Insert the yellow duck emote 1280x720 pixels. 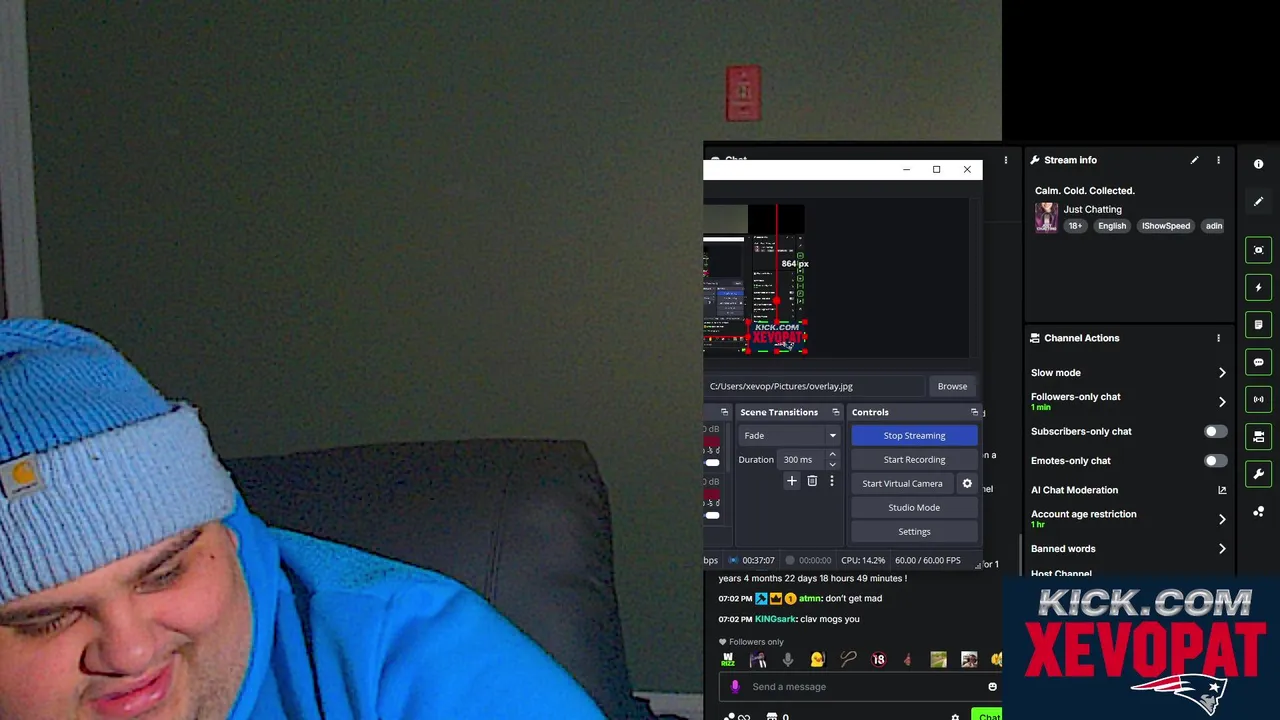(818, 660)
